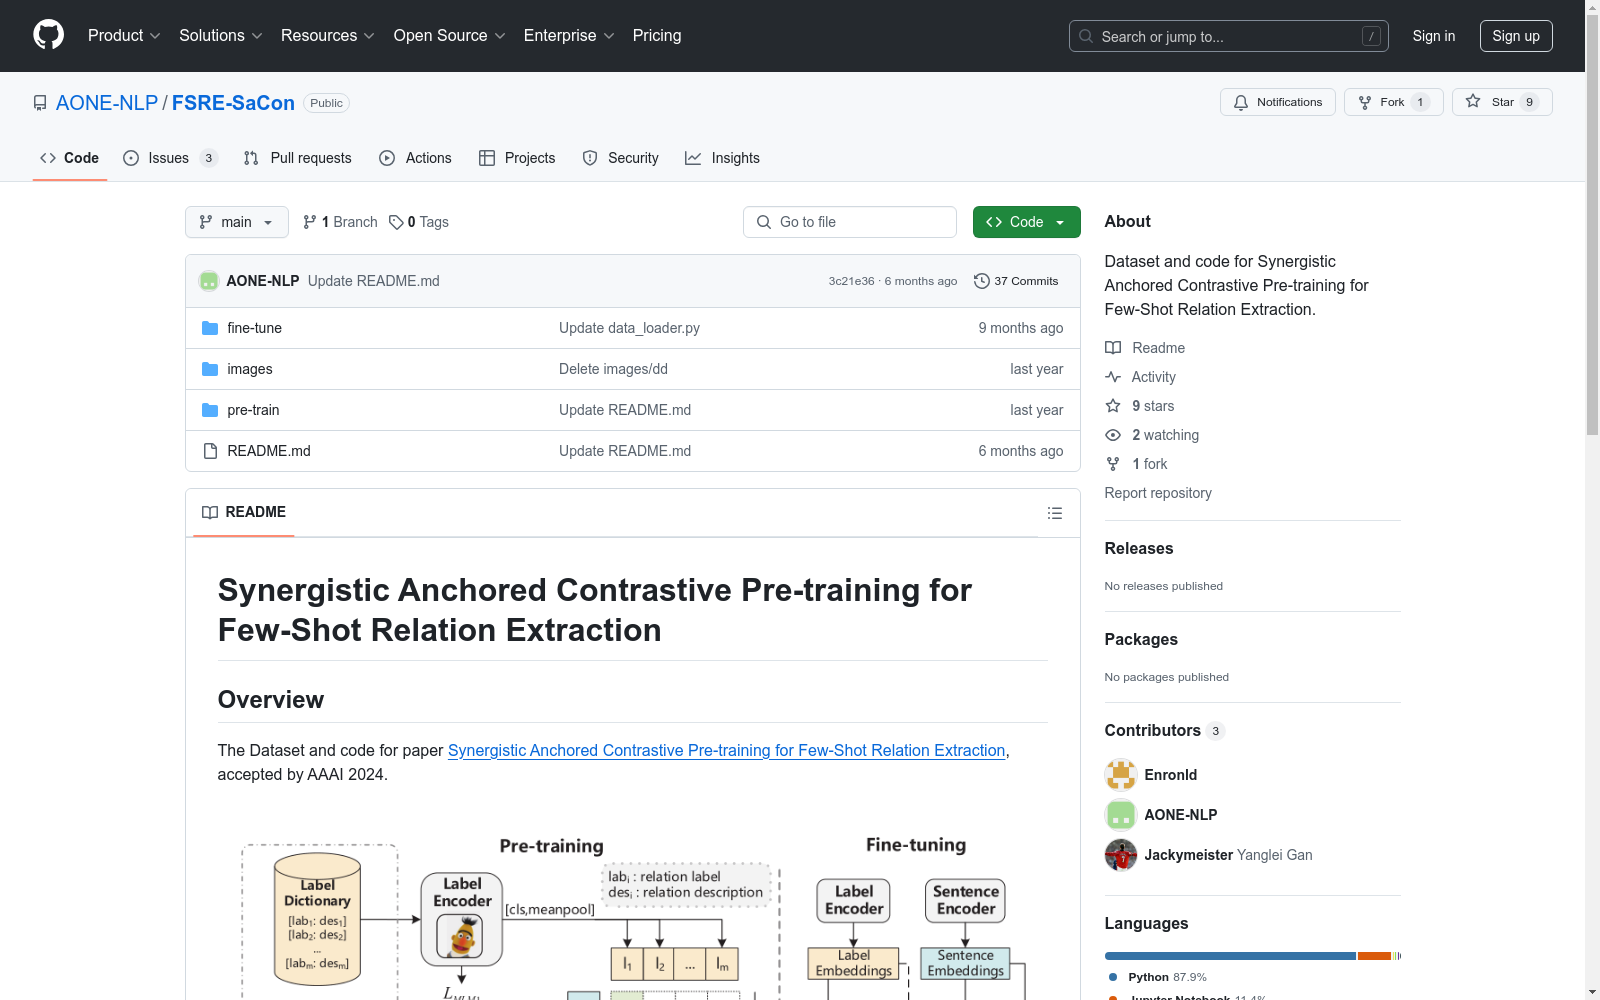The width and height of the screenshot is (1600, 1000).
Task: Open Jackymeister contributor avatar
Action: 1121,855
